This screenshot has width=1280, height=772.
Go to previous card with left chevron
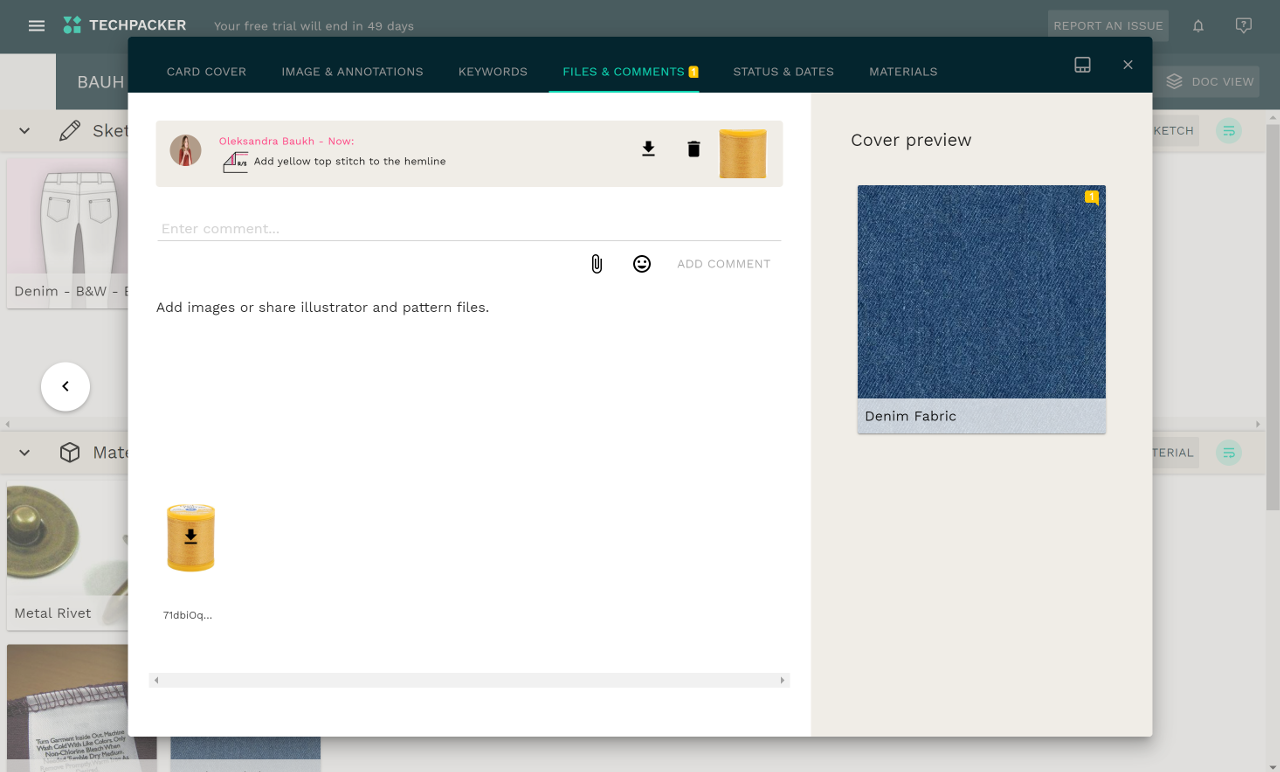tap(66, 386)
